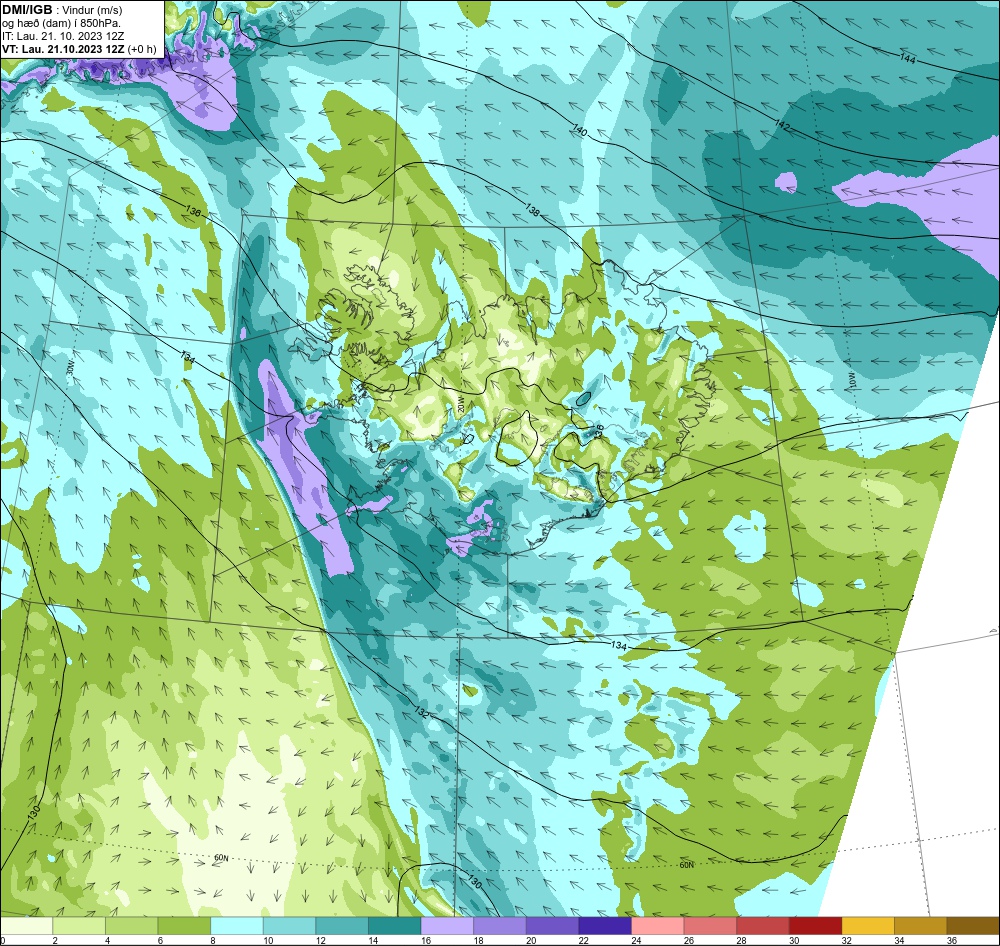This screenshot has height=946, width=1000.
Task: Select the "140" contour label
Action: coord(579,131)
